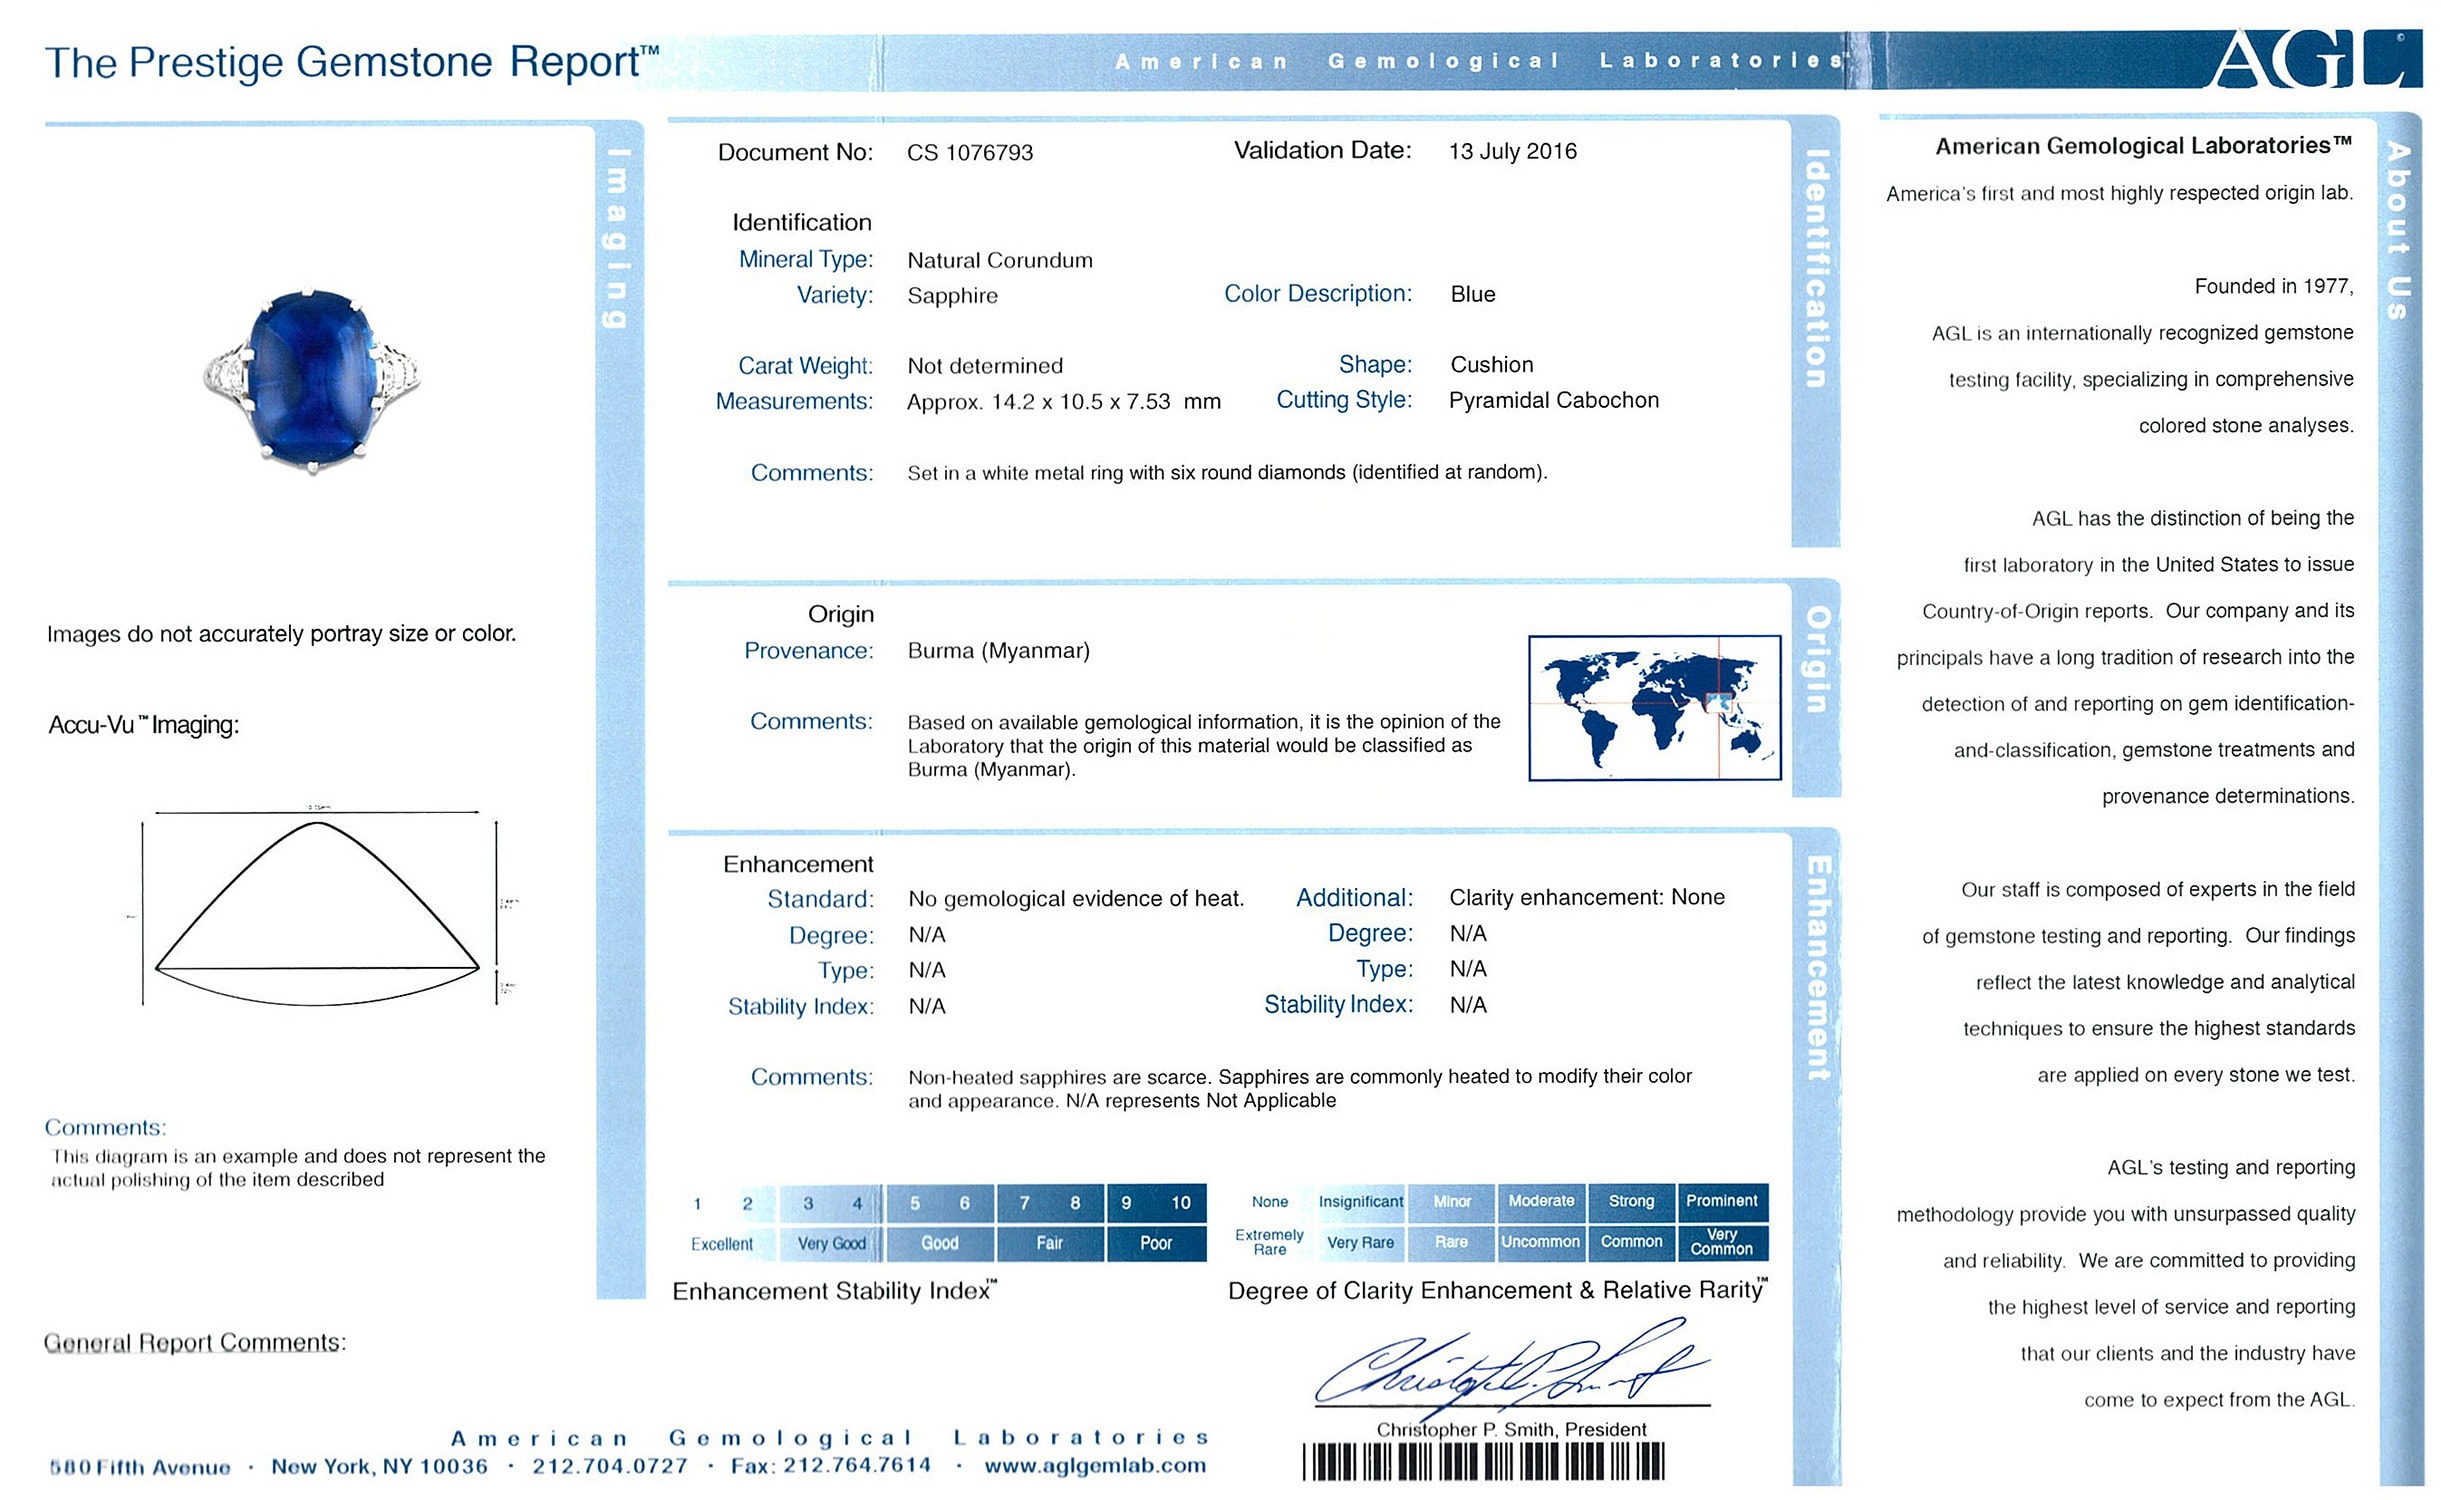Click the AGL logo in the header
Viewport: 2441px width, 1500px height.
click(x=2312, y=60)
